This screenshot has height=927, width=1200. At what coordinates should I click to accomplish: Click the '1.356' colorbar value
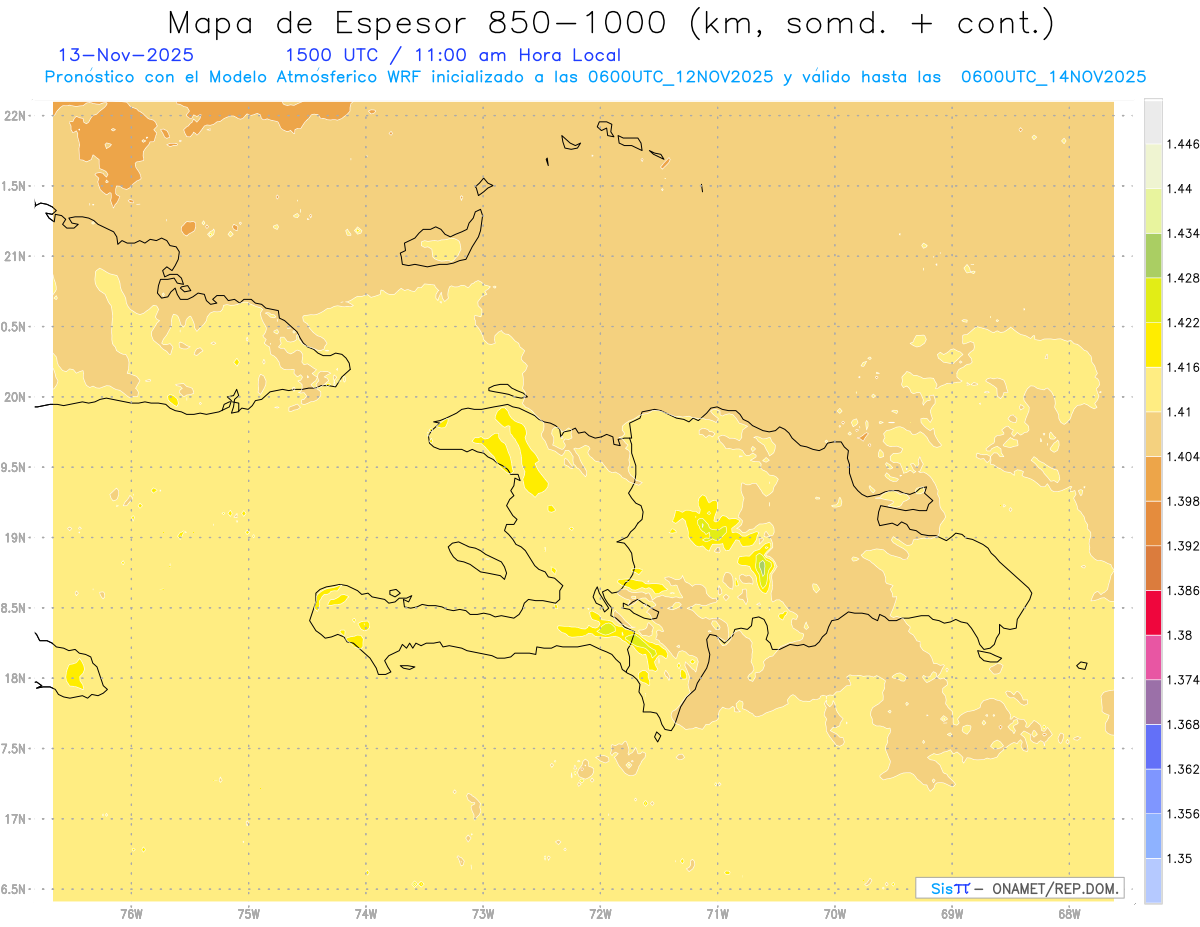[1183, 814]
